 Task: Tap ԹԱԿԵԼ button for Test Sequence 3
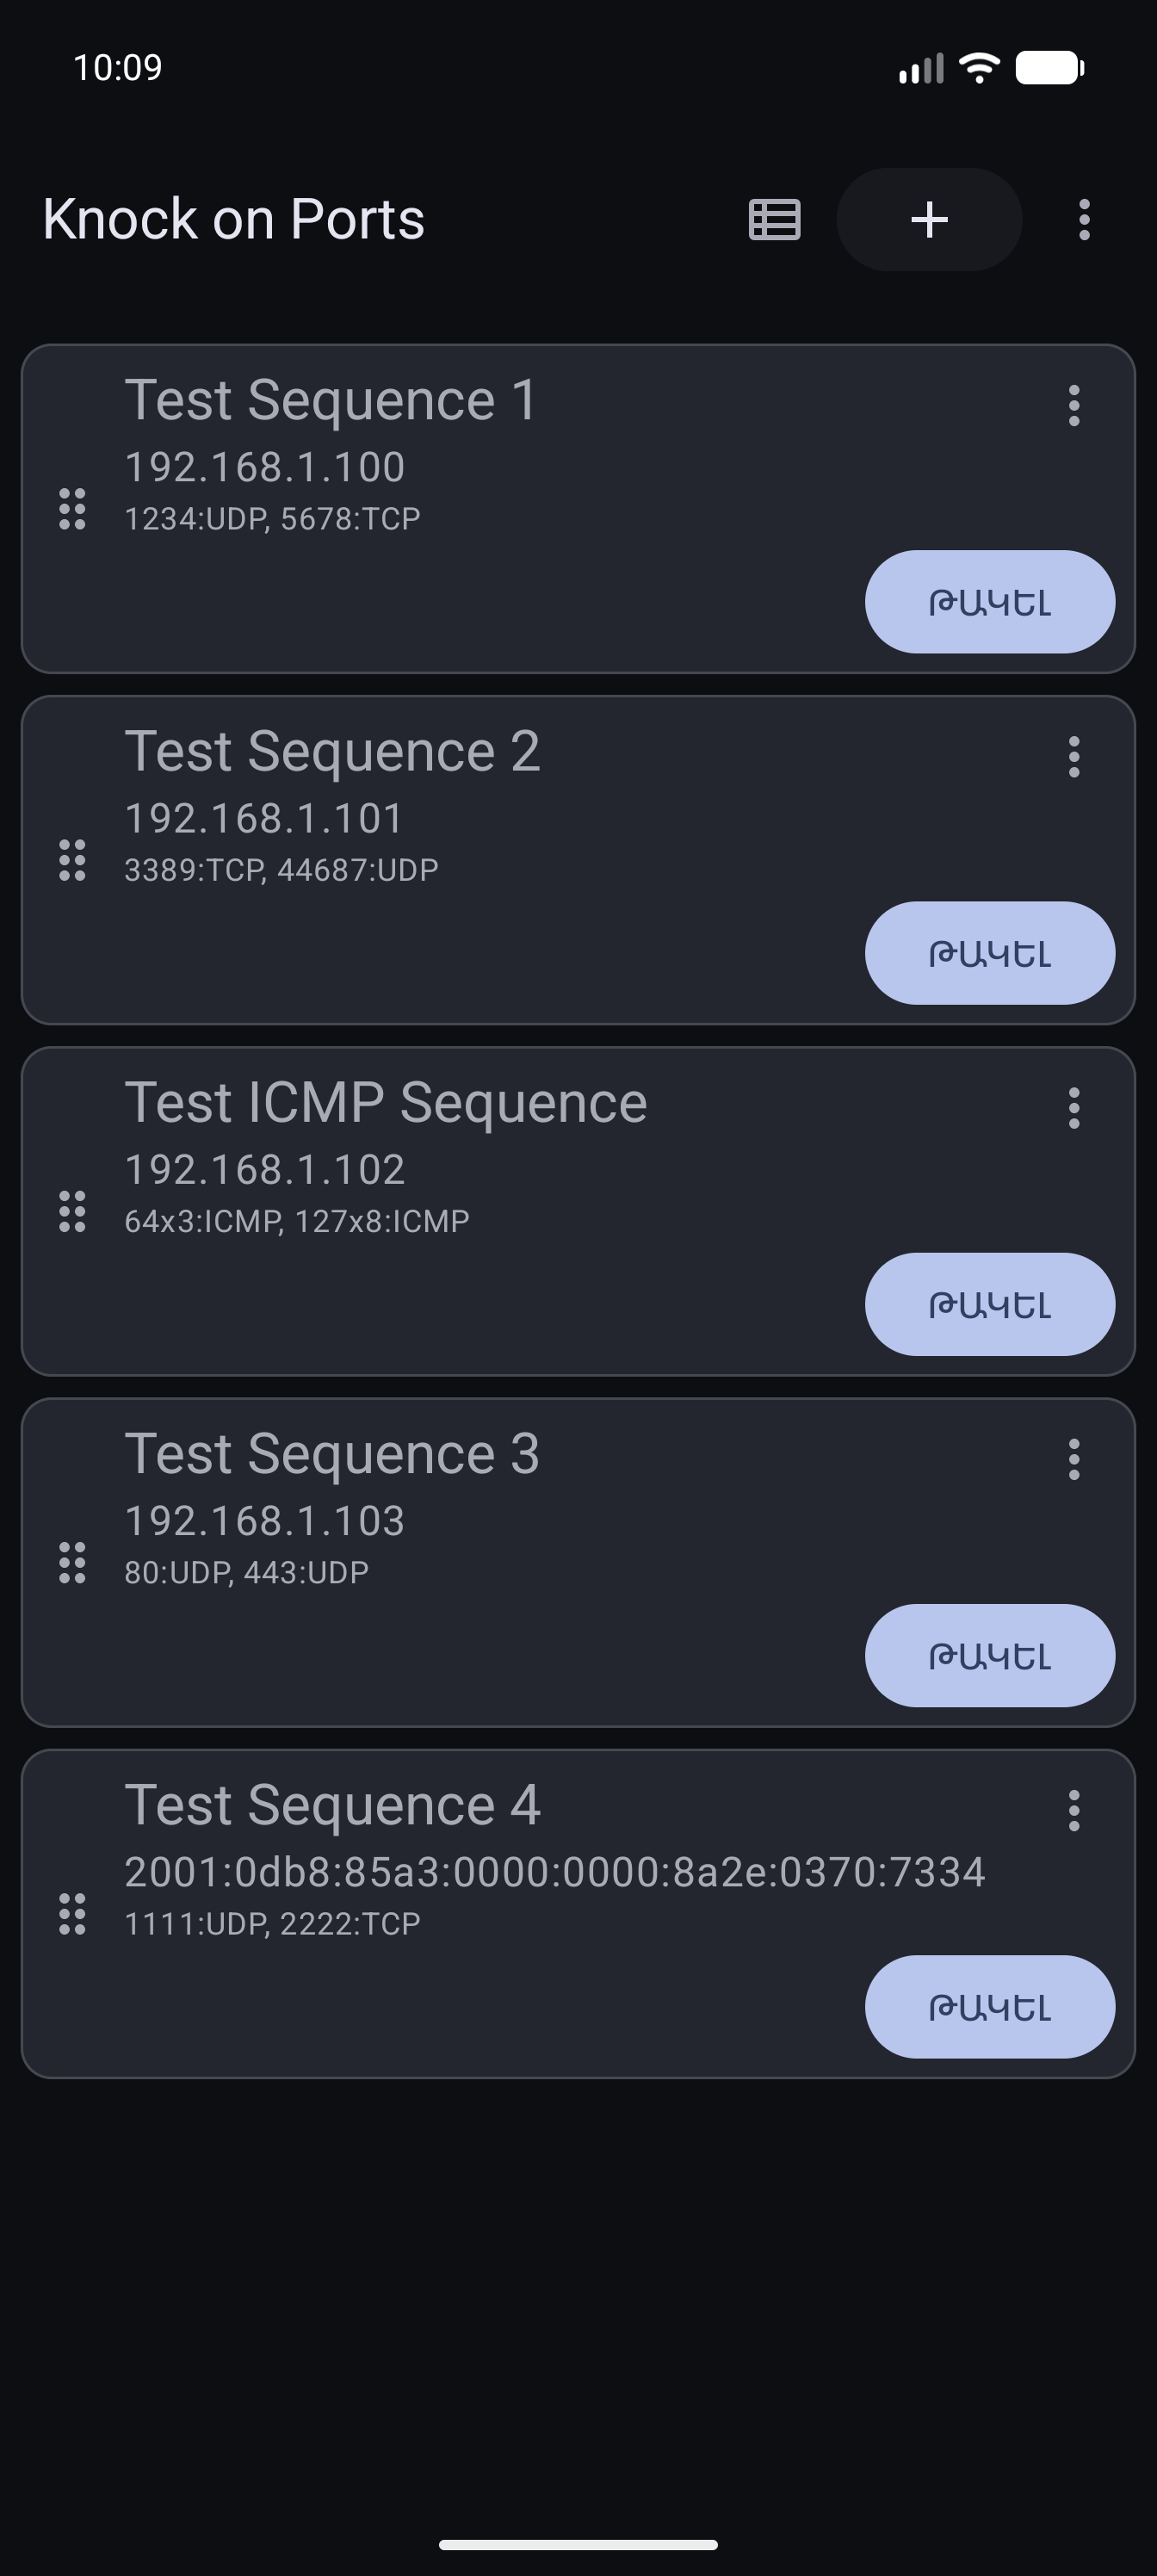[x=990, y=1655]
